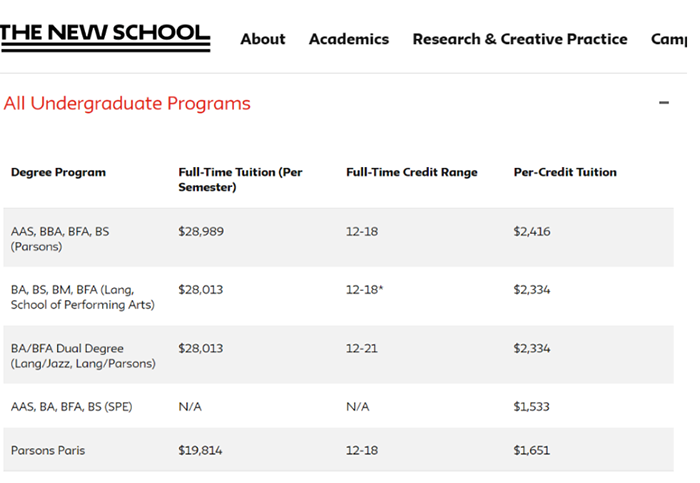Collapse section using the minus icon
700x483 pixels.
(x=663, y=103)
